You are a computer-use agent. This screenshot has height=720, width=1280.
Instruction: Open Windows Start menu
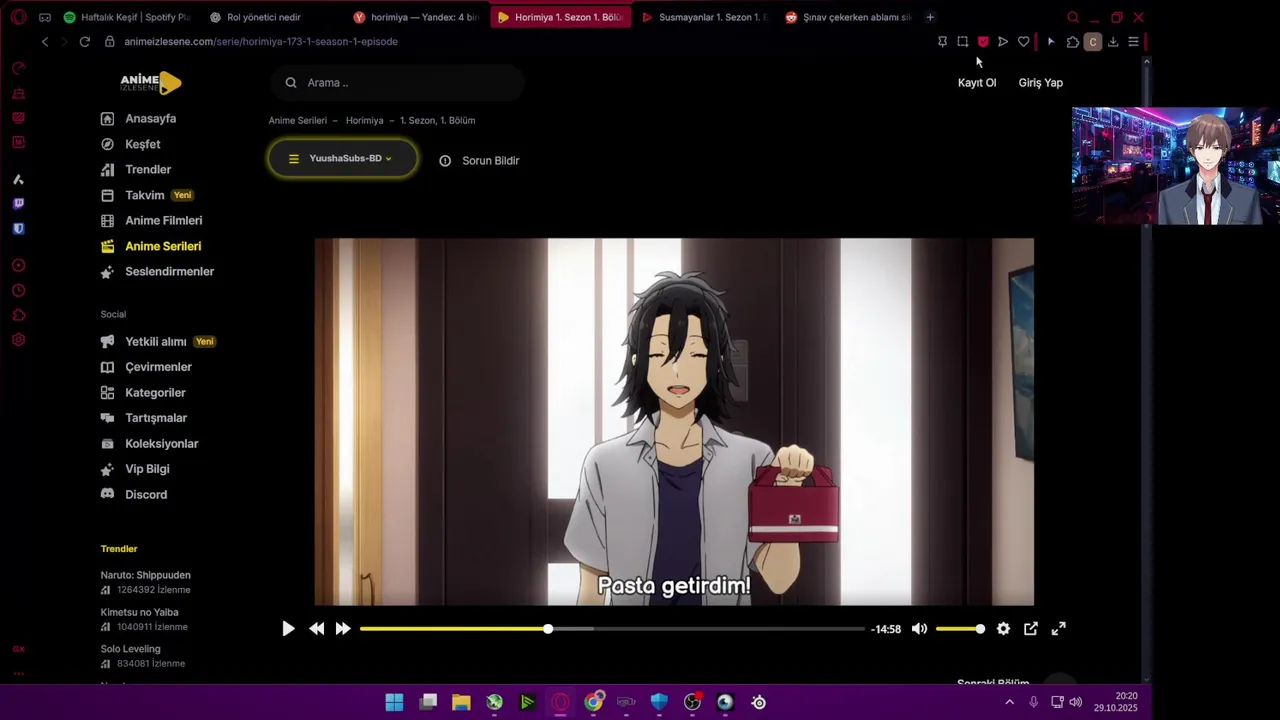tap(395, 702)
